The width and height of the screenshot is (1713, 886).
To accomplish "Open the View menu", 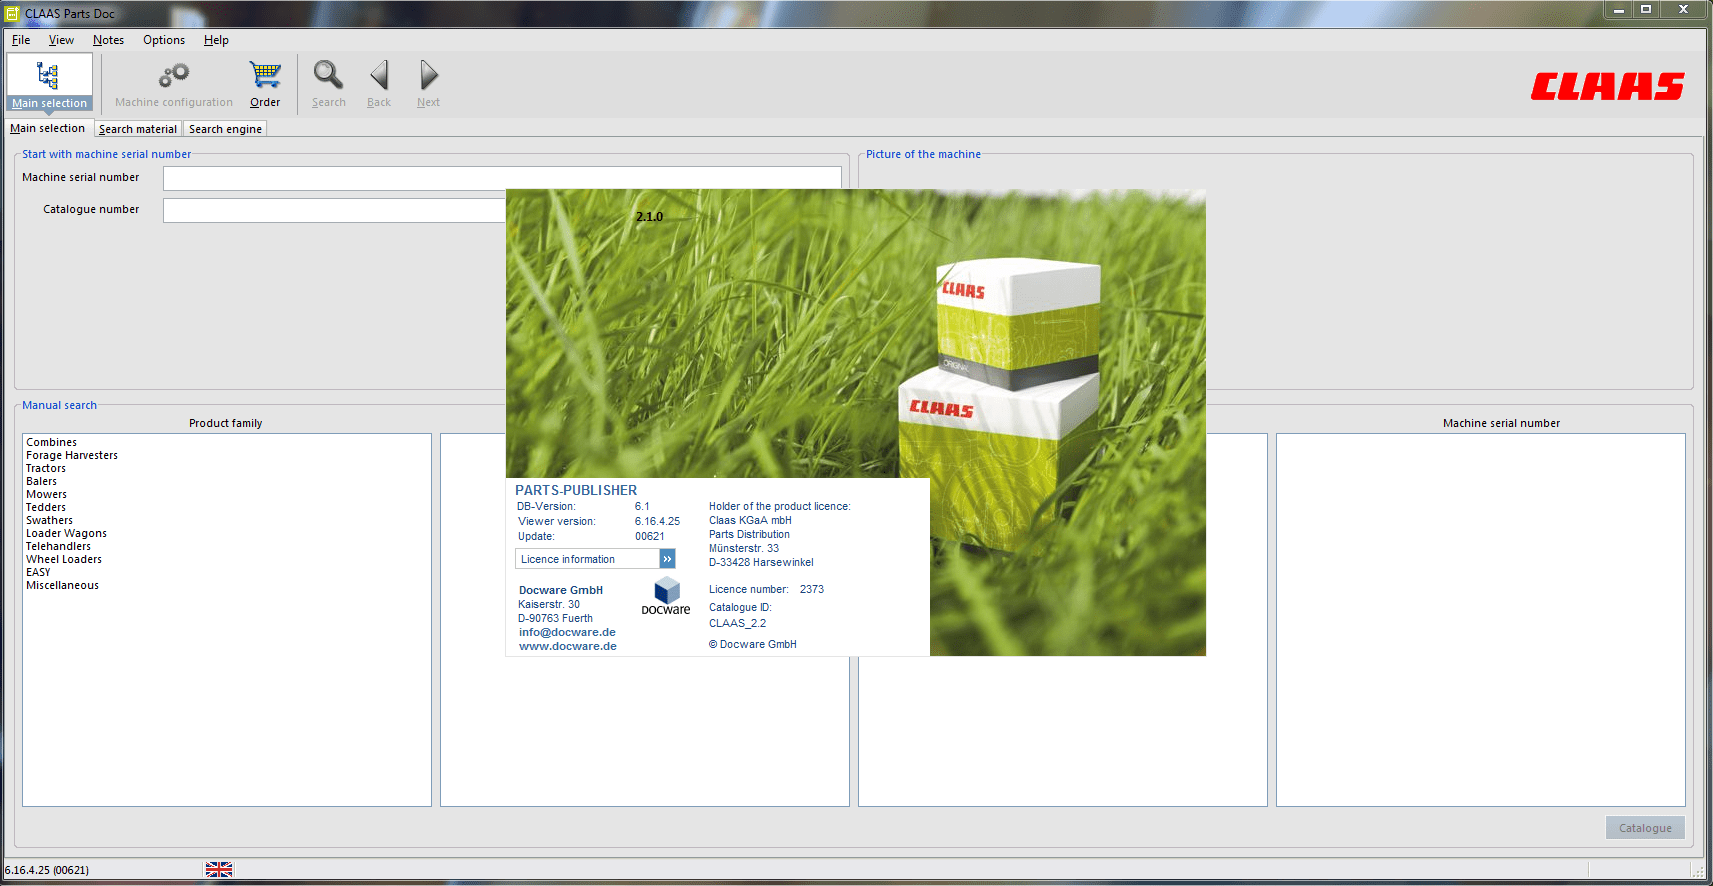I will (x=61, y=40).
